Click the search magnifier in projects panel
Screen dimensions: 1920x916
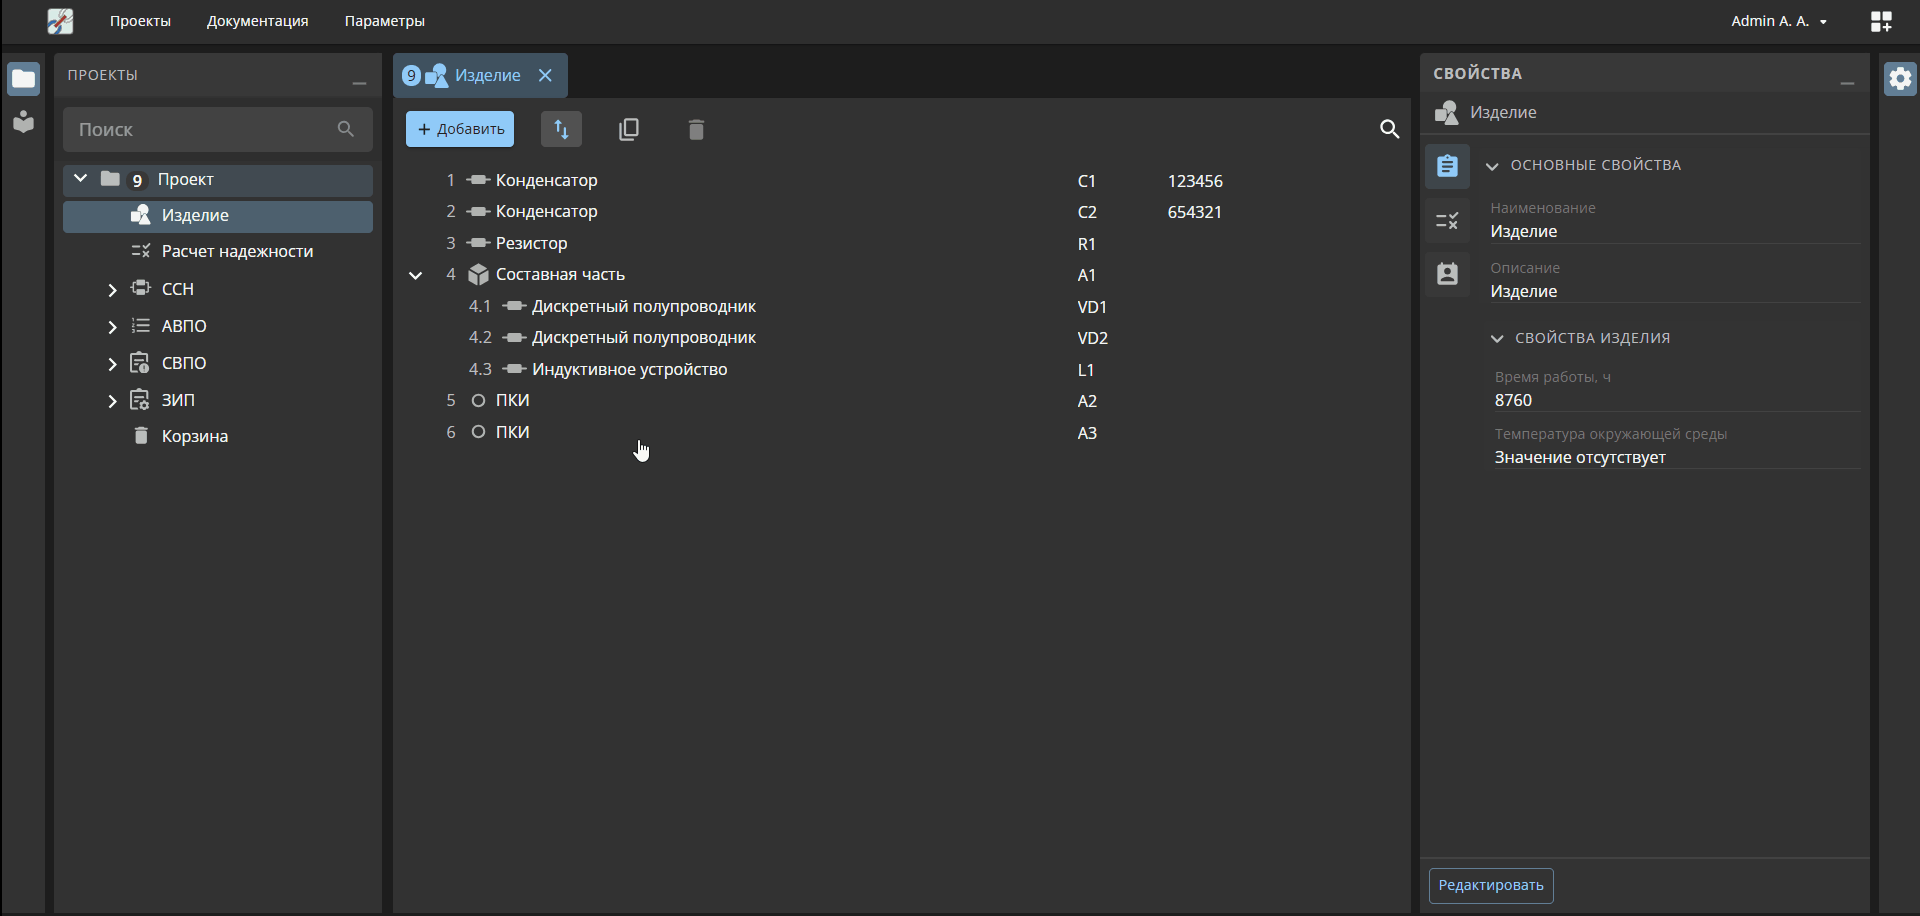(x=346, y=129)
